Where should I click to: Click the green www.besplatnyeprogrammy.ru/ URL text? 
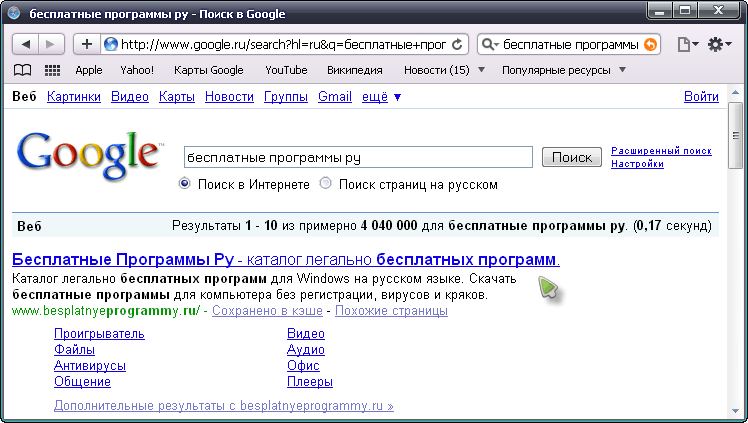tap(106, 311)
